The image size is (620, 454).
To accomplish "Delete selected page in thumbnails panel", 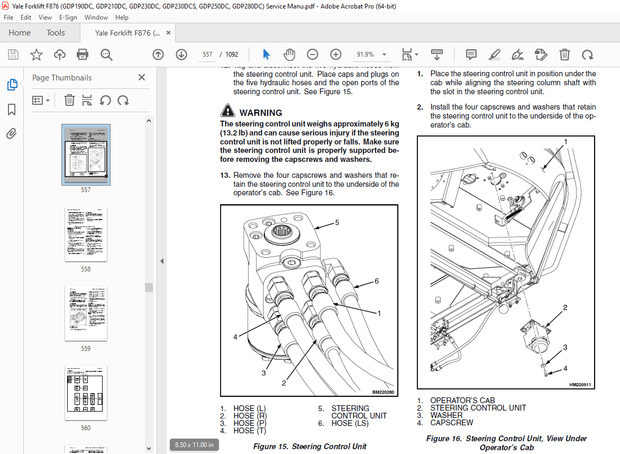I will [x=70, y=100].
